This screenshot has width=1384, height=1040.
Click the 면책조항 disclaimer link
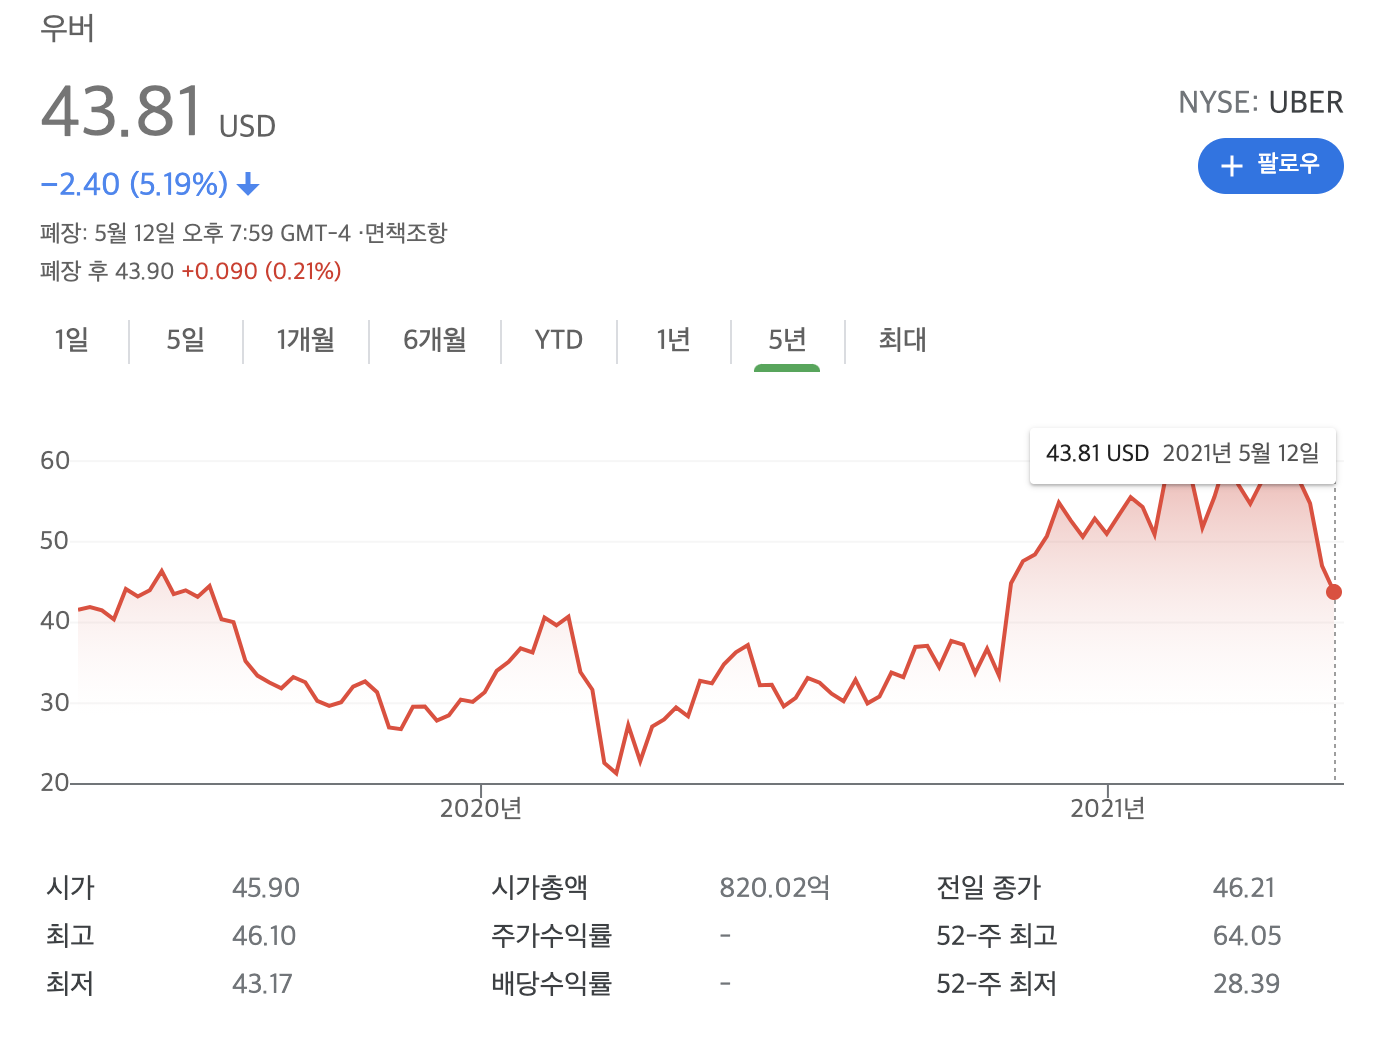(405, 233)
